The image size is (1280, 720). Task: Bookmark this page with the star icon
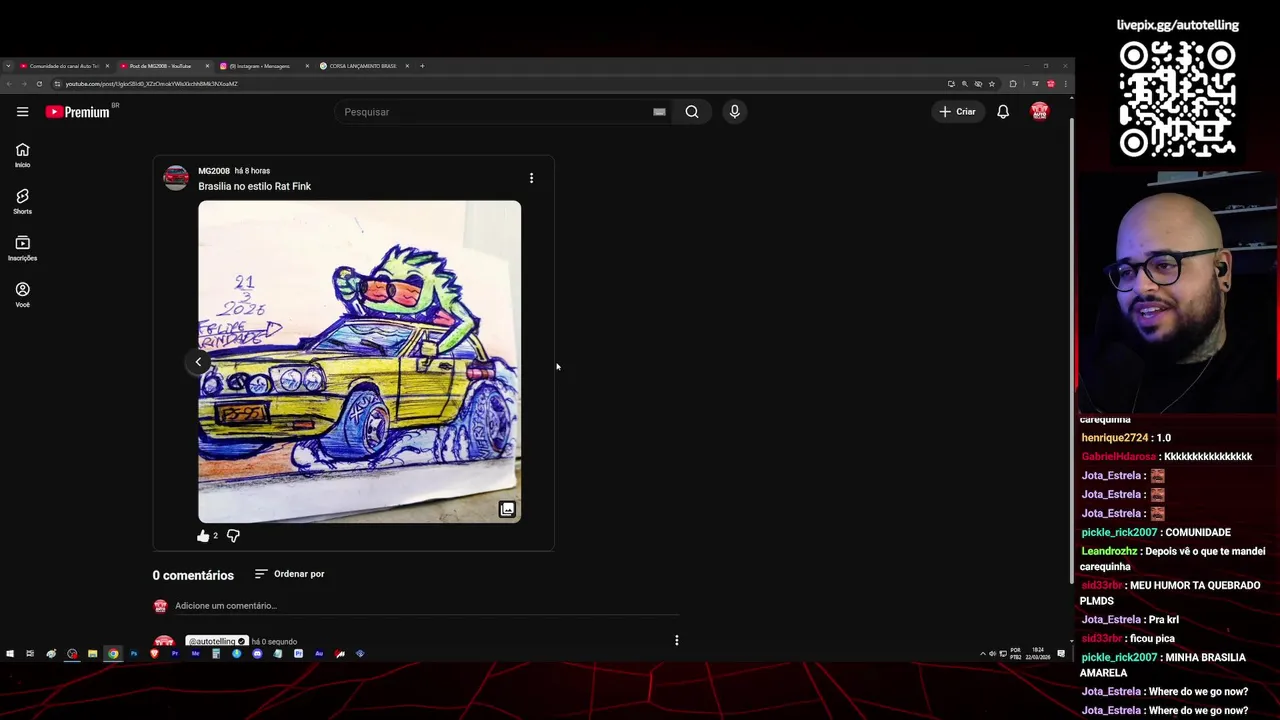pyautogui.click(x=992, y=84)
